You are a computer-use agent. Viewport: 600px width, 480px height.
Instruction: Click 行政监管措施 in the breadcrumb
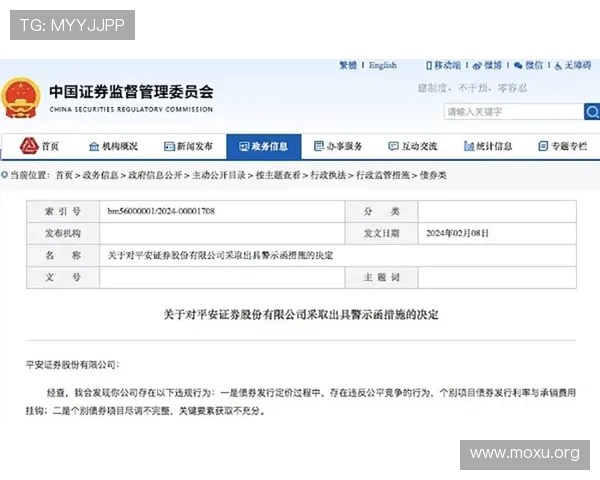click(383, 175)
